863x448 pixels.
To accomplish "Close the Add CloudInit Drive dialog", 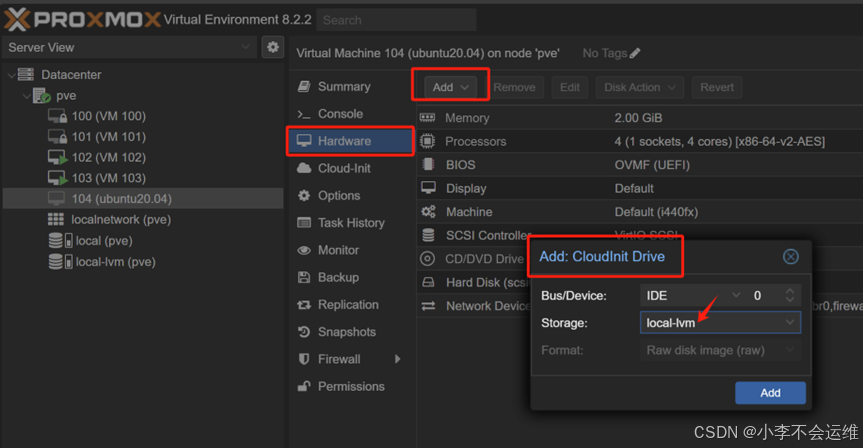I will (790, 256).
